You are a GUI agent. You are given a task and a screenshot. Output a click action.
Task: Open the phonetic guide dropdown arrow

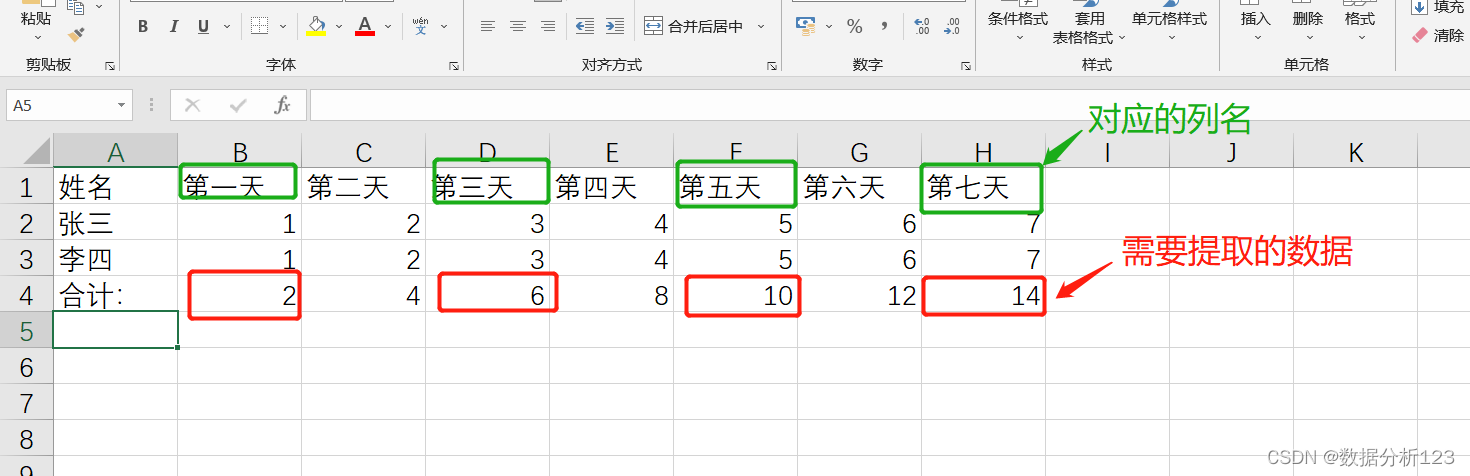click(x=444, y=27)
